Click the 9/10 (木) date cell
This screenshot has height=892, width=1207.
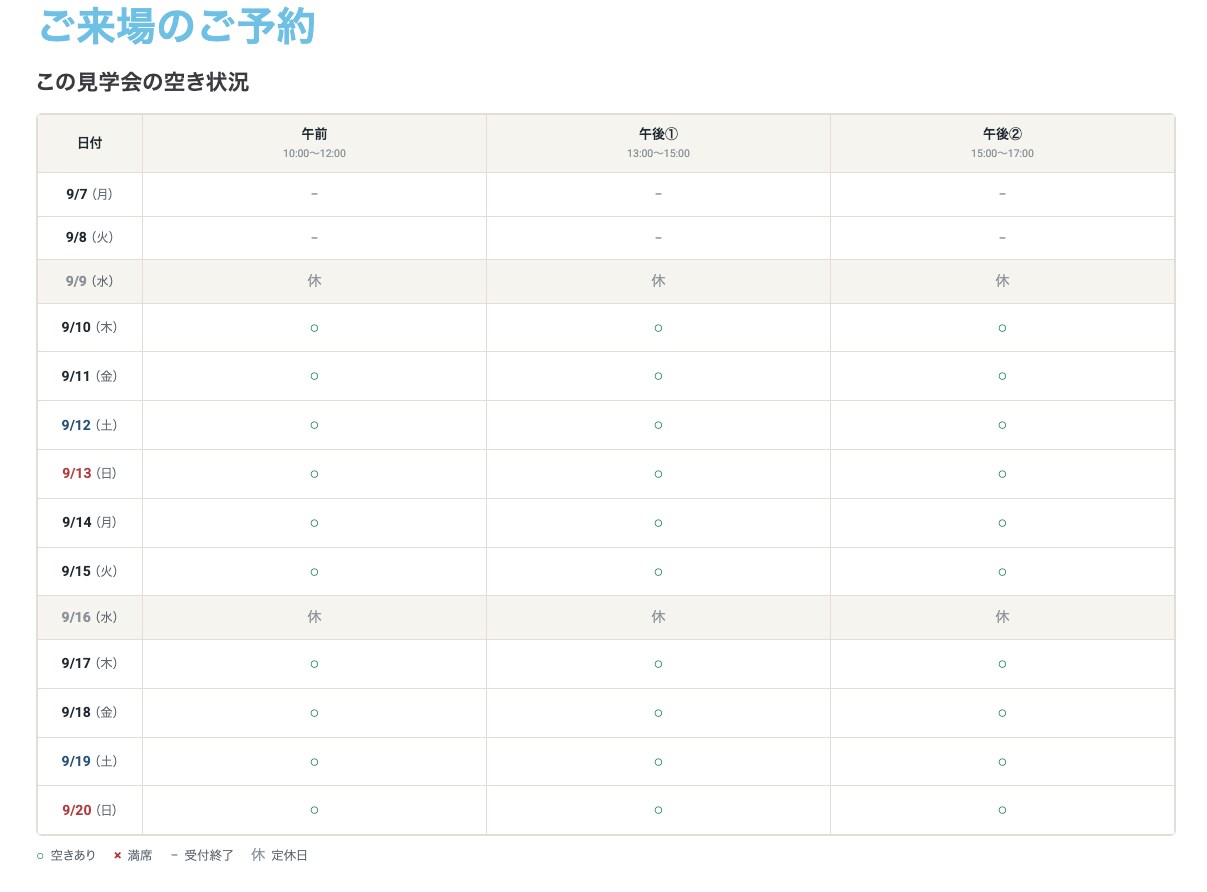(x=90, y=328)
